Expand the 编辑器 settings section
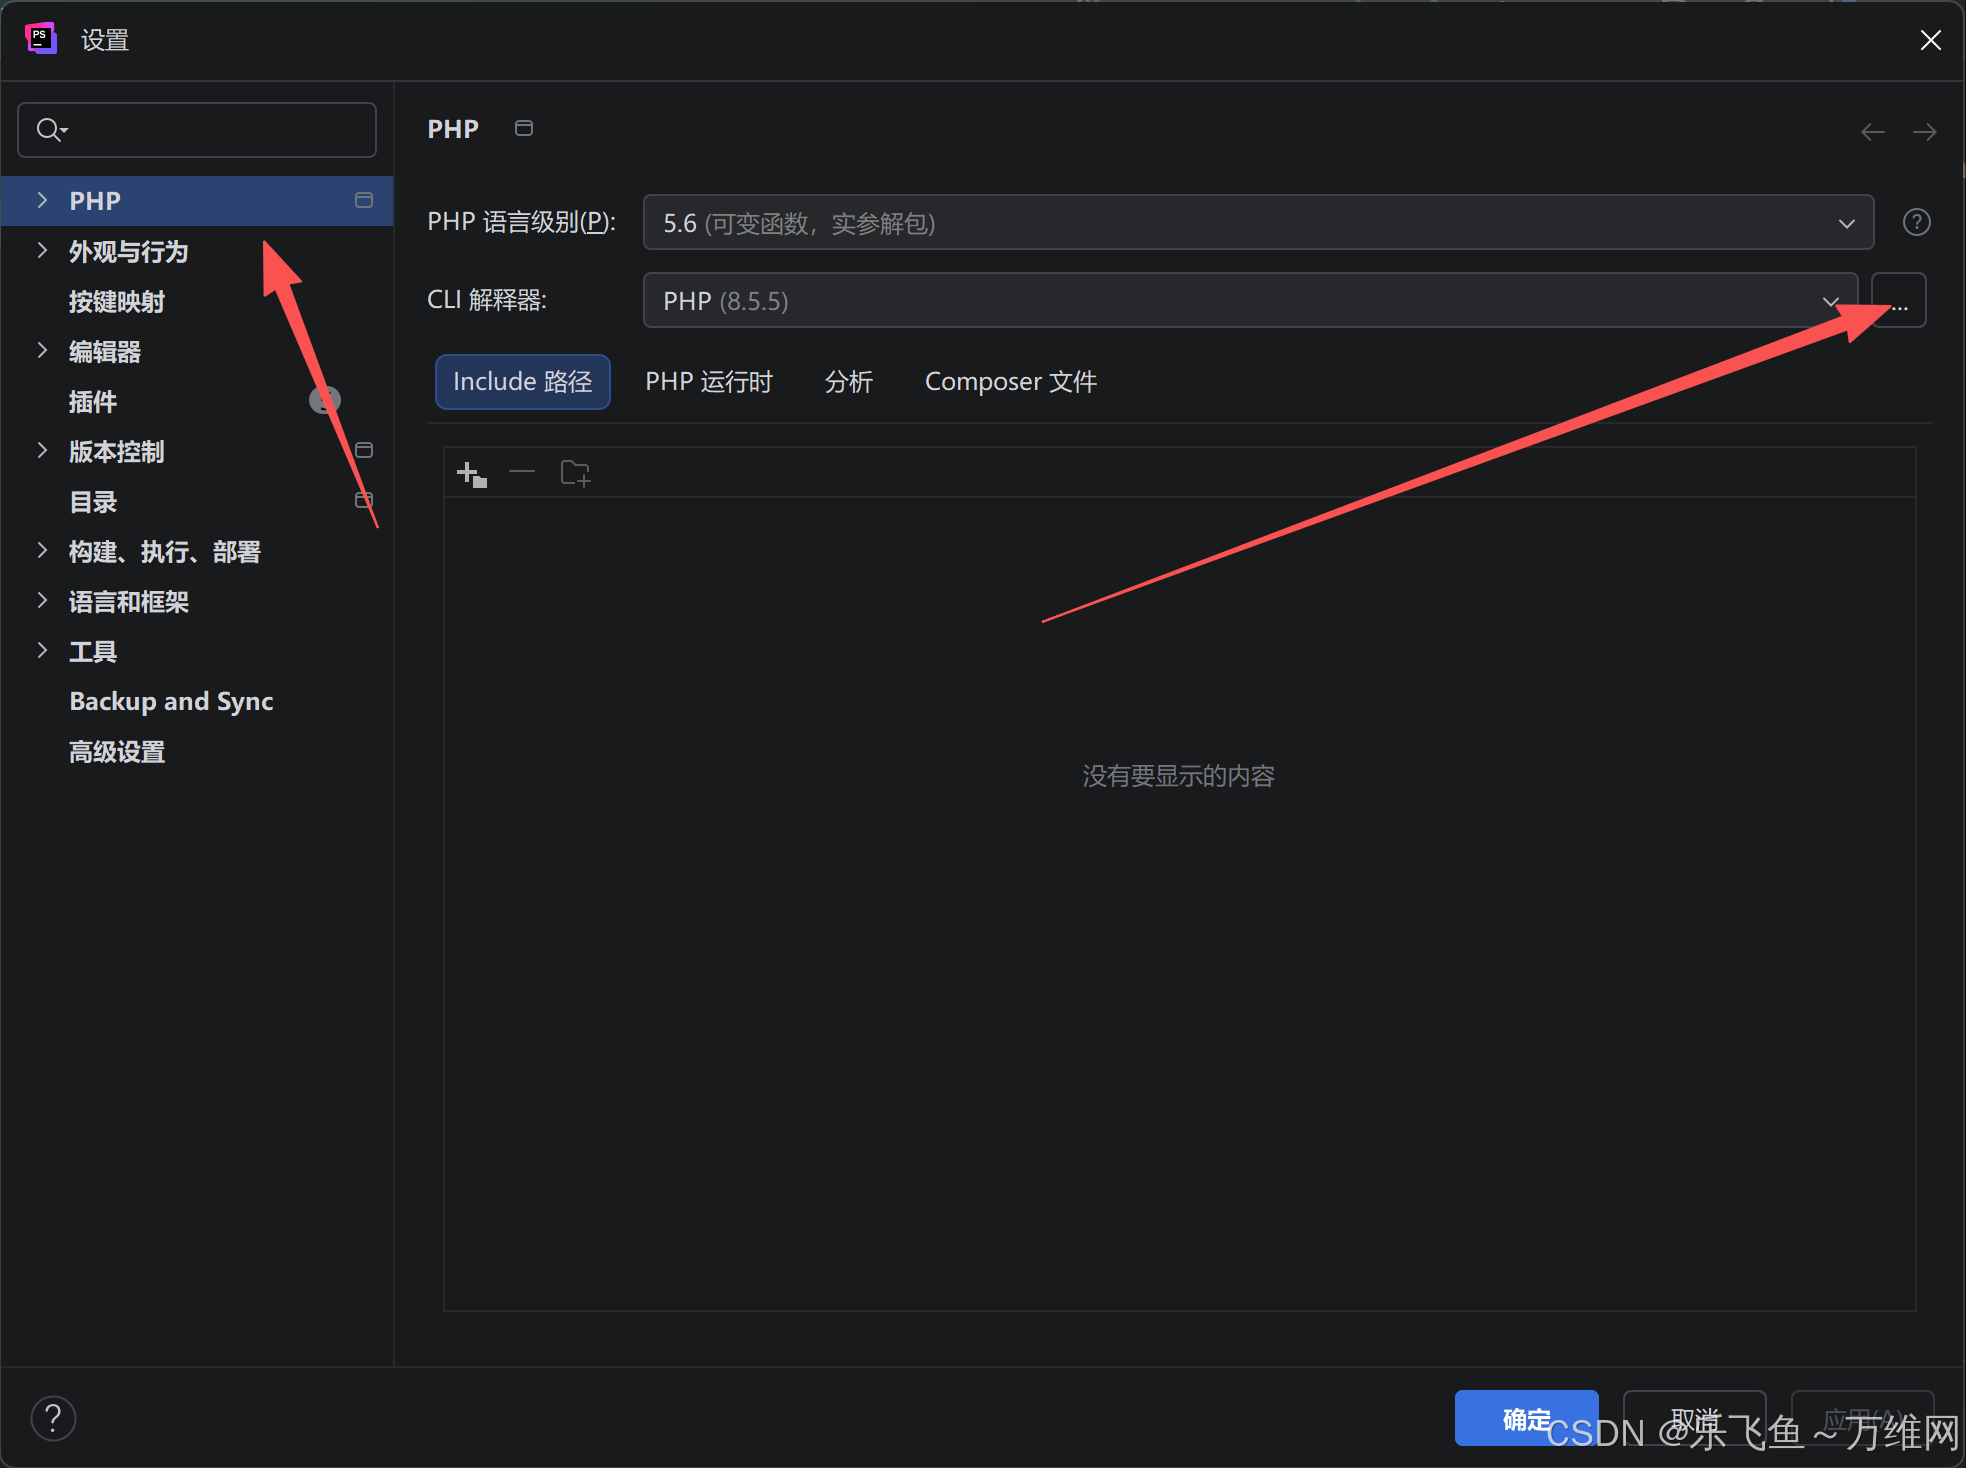Screen dimensions: 1966x1468 point(42,351)
